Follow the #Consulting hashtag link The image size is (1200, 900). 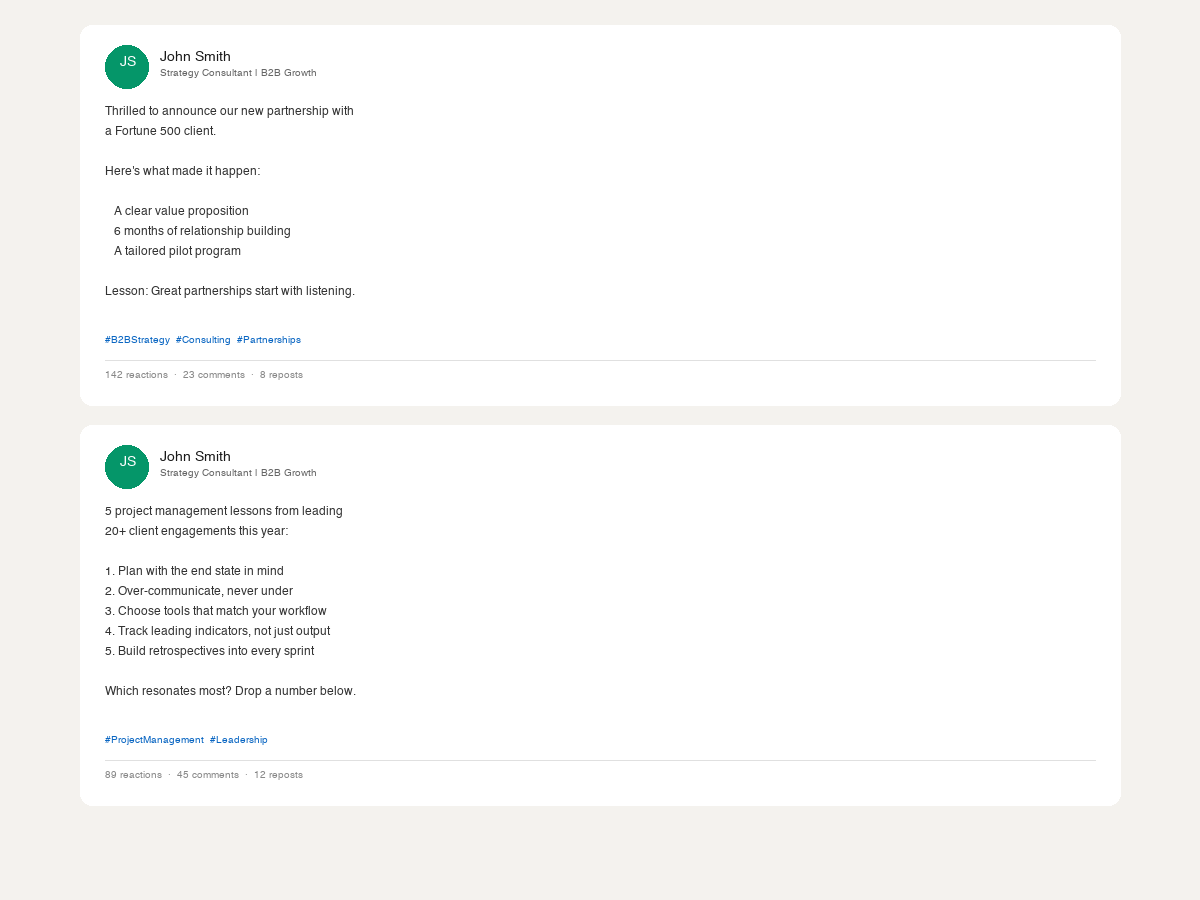coord(203,340)
